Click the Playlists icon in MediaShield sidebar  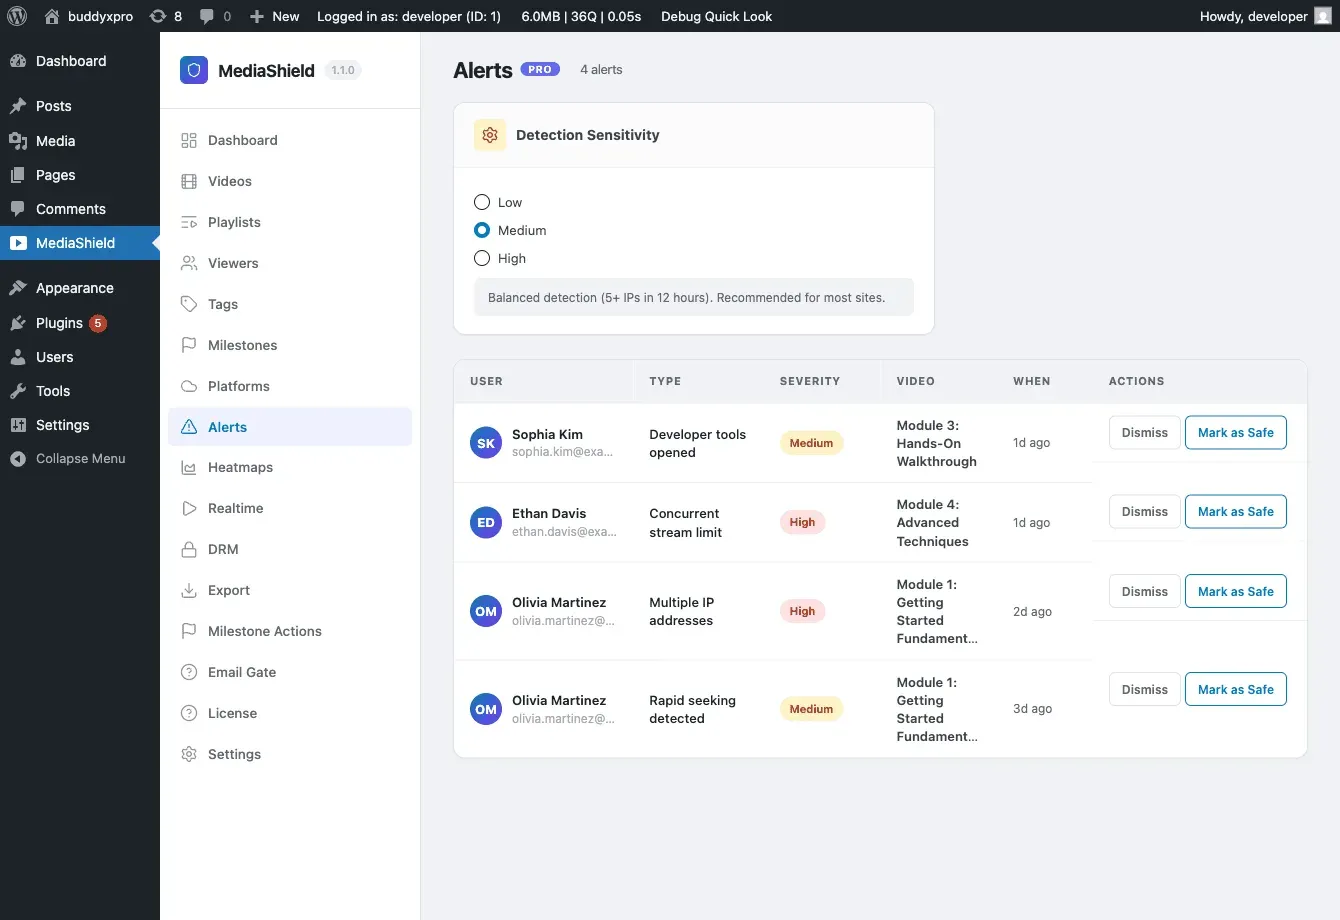tap(189, 222)
